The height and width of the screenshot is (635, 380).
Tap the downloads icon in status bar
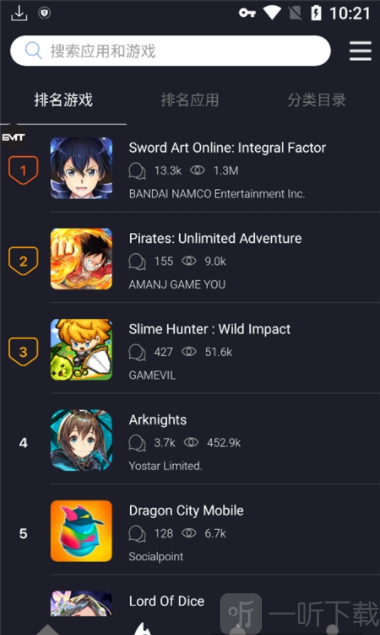point(19,13)
